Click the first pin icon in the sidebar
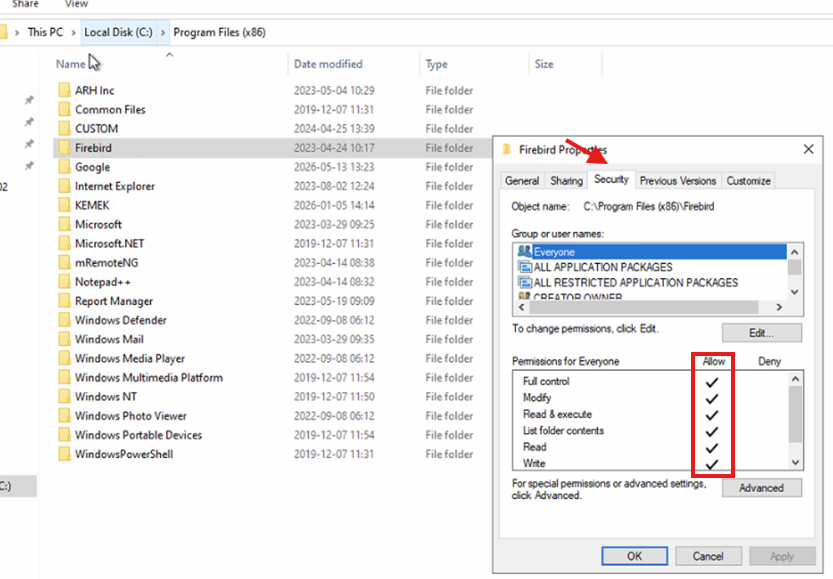 pyautogui.click(x=29, y=100)
